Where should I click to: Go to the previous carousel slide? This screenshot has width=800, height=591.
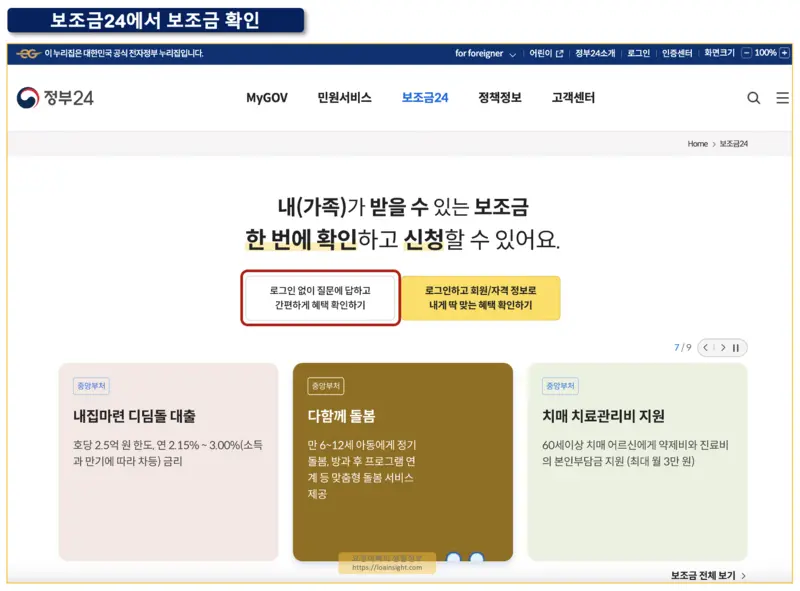coord(705,348)
